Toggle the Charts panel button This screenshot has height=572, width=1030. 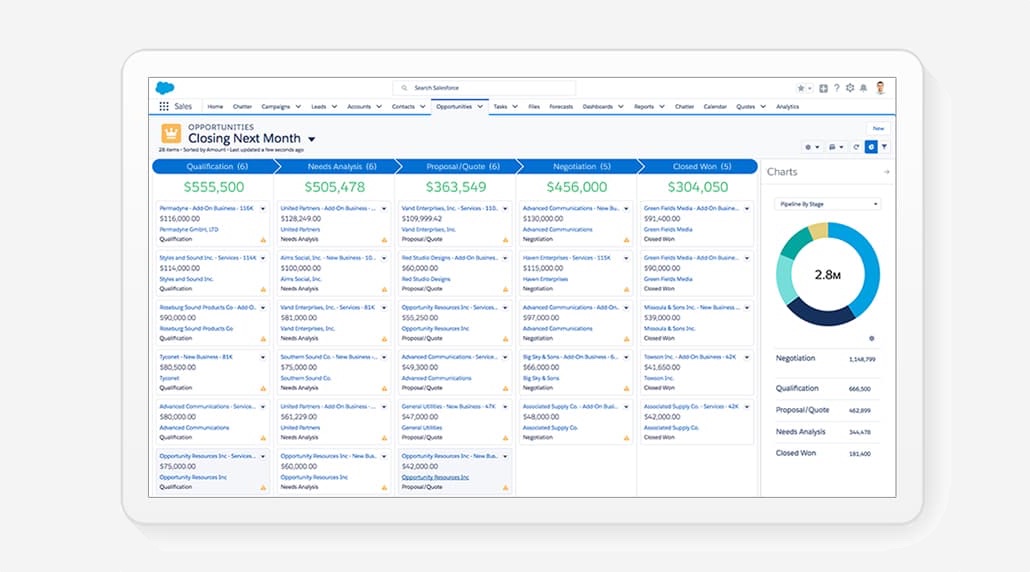pyautogui.click(x=871, y=147)
